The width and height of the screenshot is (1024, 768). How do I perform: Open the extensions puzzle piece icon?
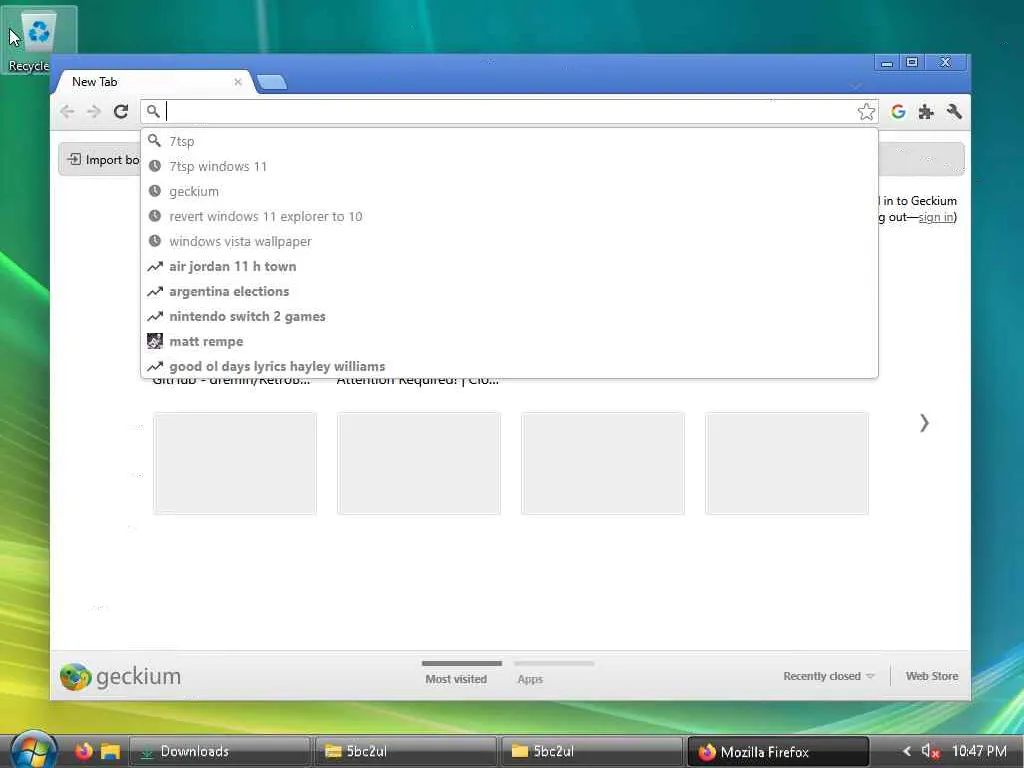(925, 112)
